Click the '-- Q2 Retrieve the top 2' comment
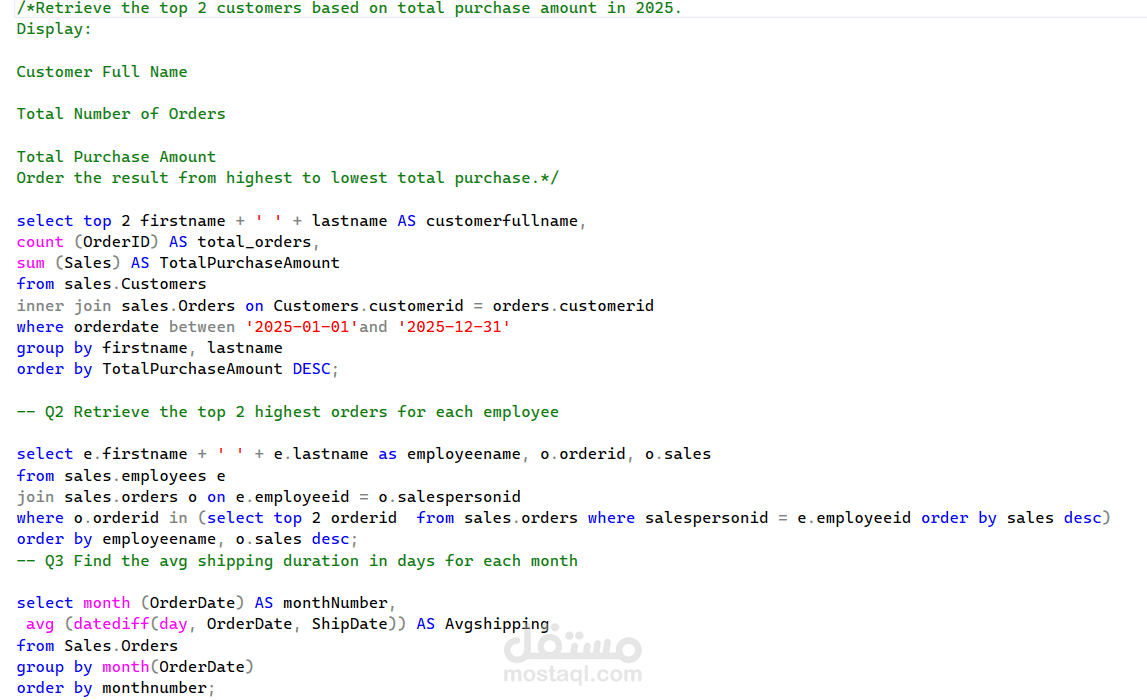 point(287,412)
